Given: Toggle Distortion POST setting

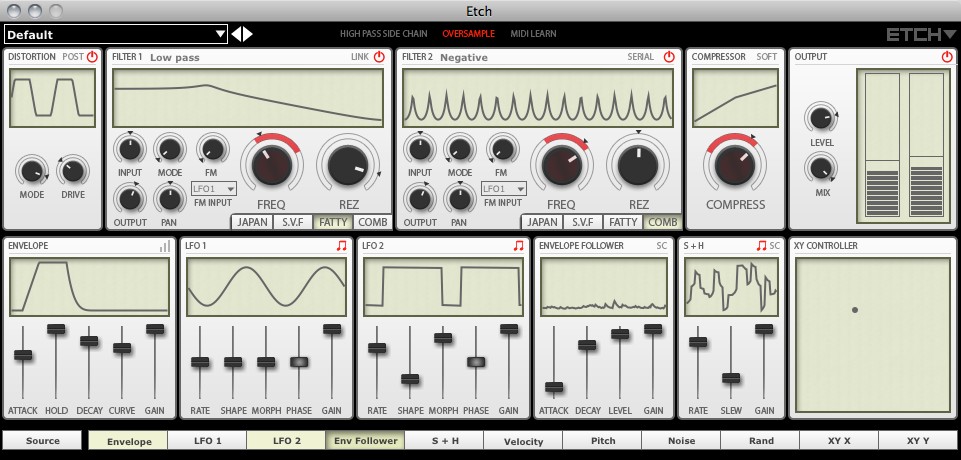Looking at the screenshot, I should click(x=72, y=57).
